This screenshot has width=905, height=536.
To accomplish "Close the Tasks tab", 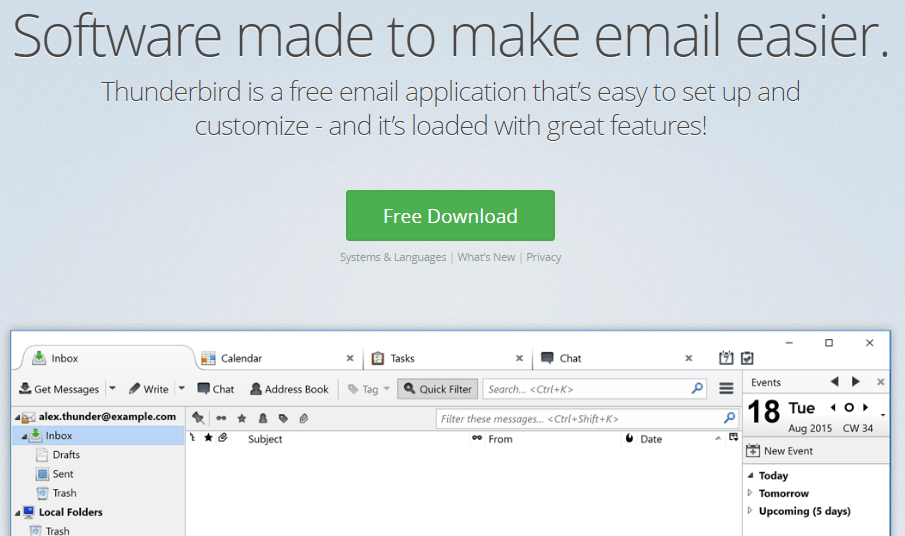I will tap(519, 358).
